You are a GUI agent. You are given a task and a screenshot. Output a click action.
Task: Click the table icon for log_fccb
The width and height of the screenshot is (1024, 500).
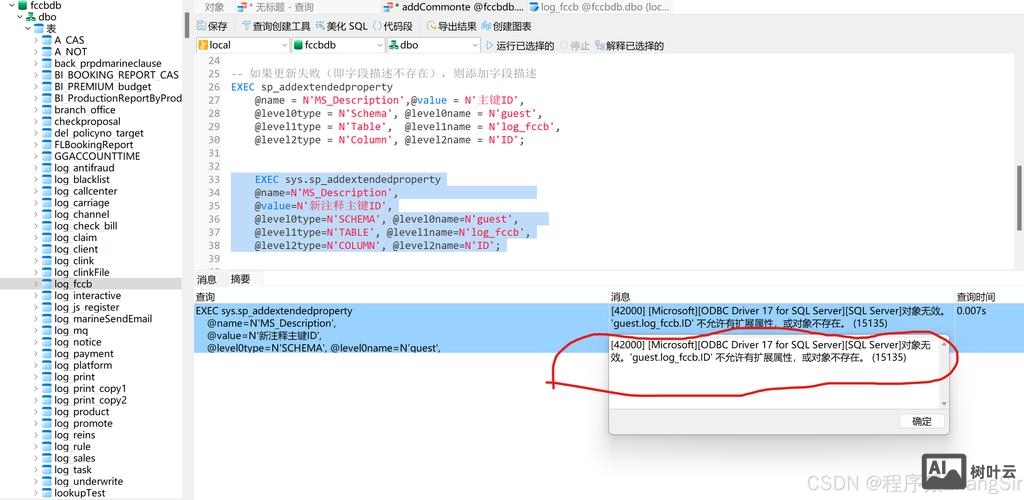tap(46, 284)
